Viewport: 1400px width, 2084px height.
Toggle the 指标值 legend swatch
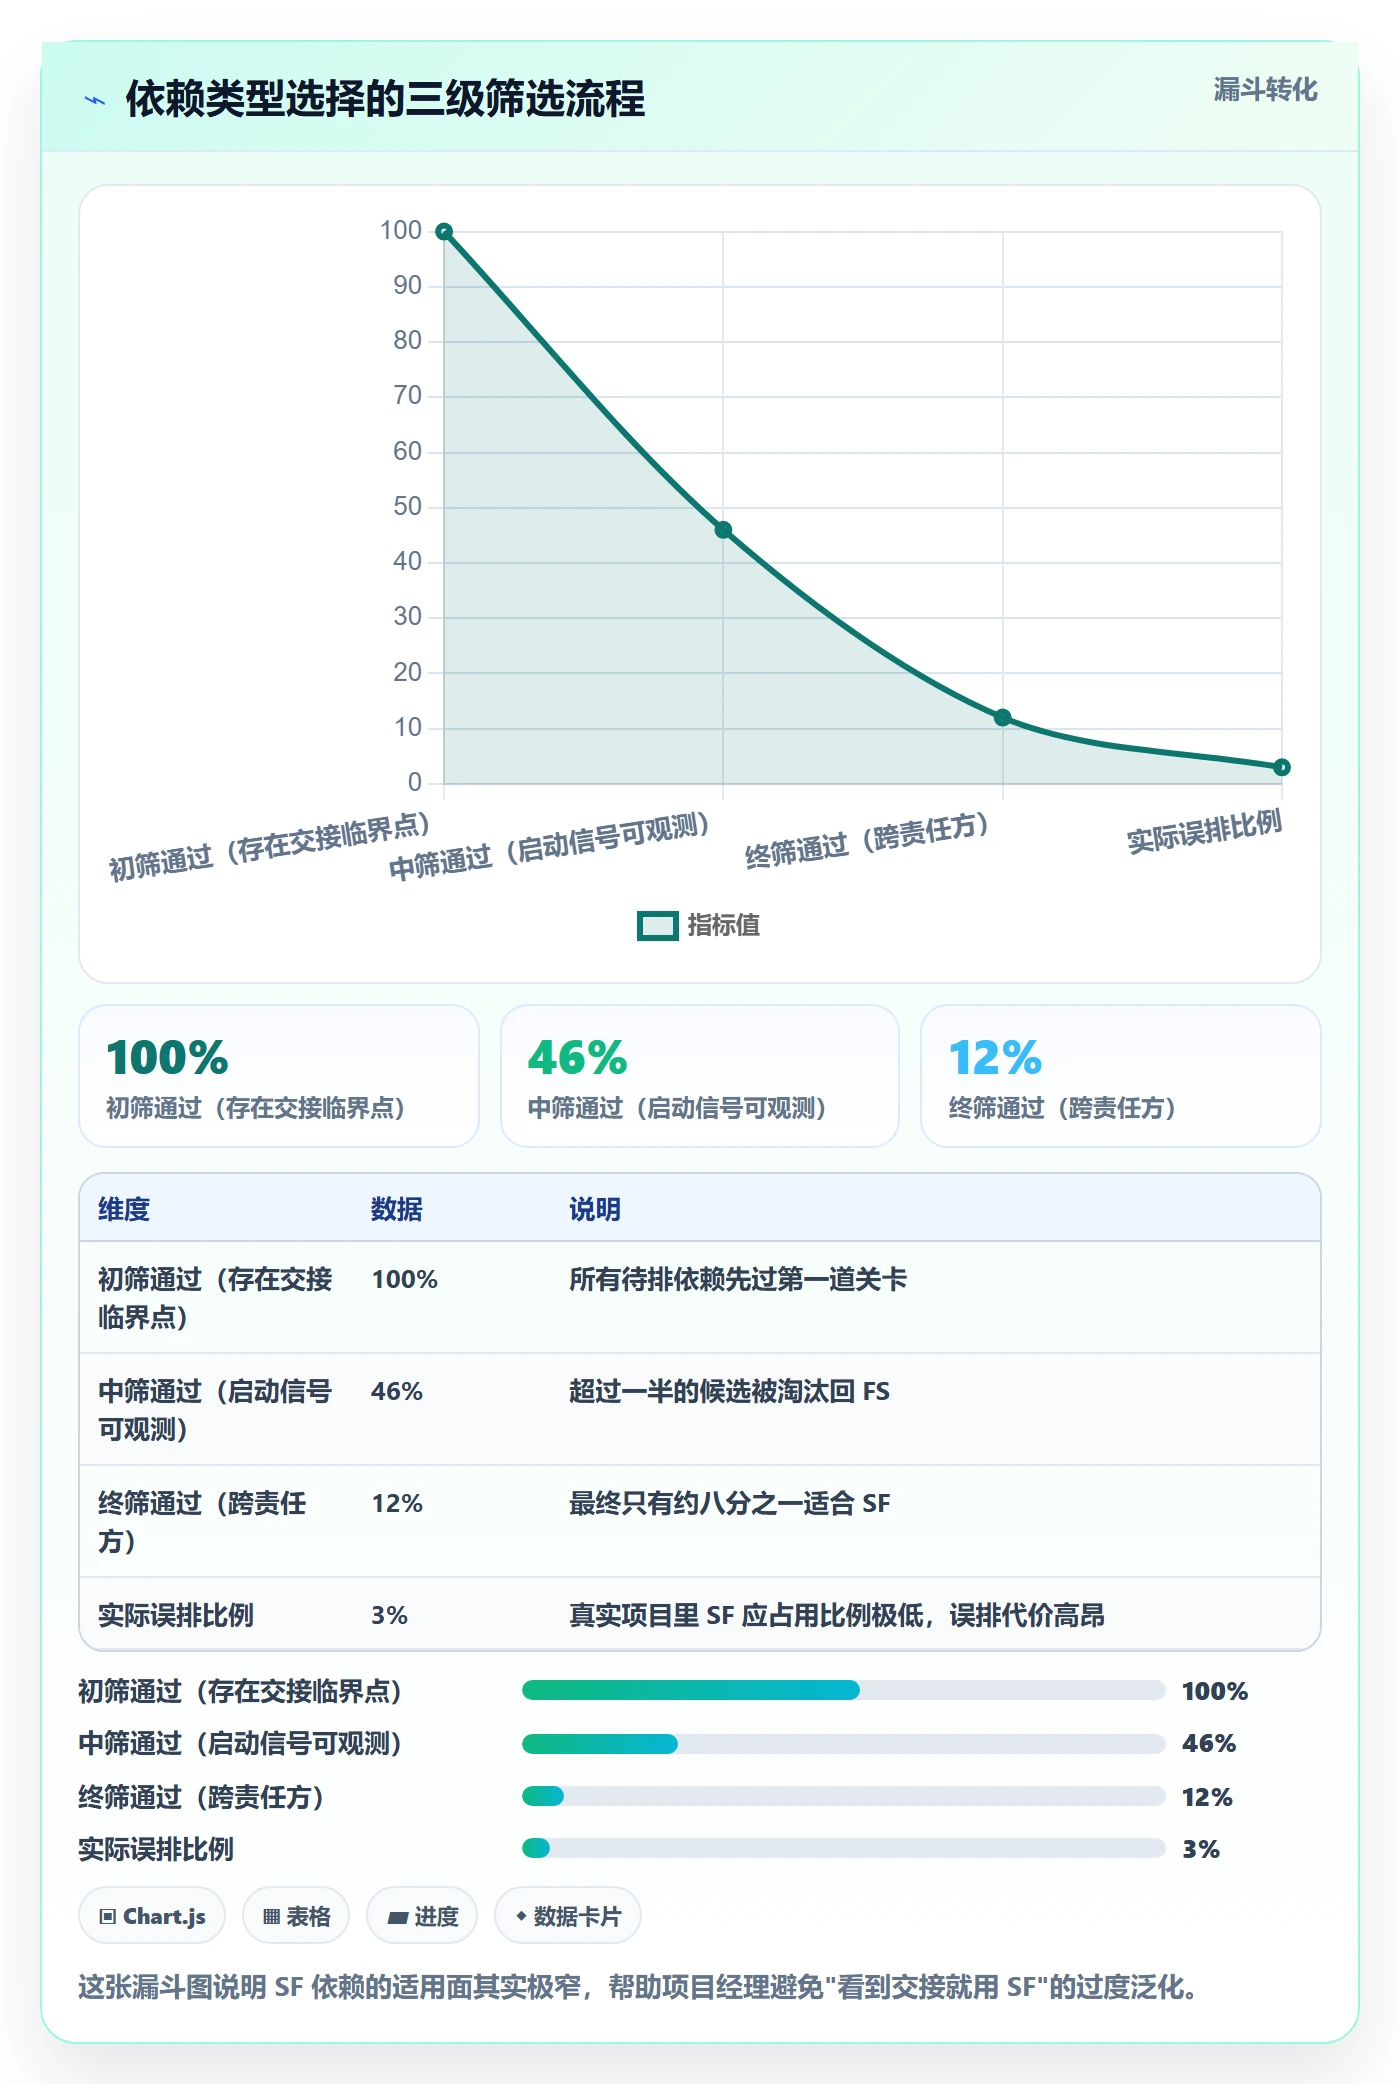pos(658,926)
